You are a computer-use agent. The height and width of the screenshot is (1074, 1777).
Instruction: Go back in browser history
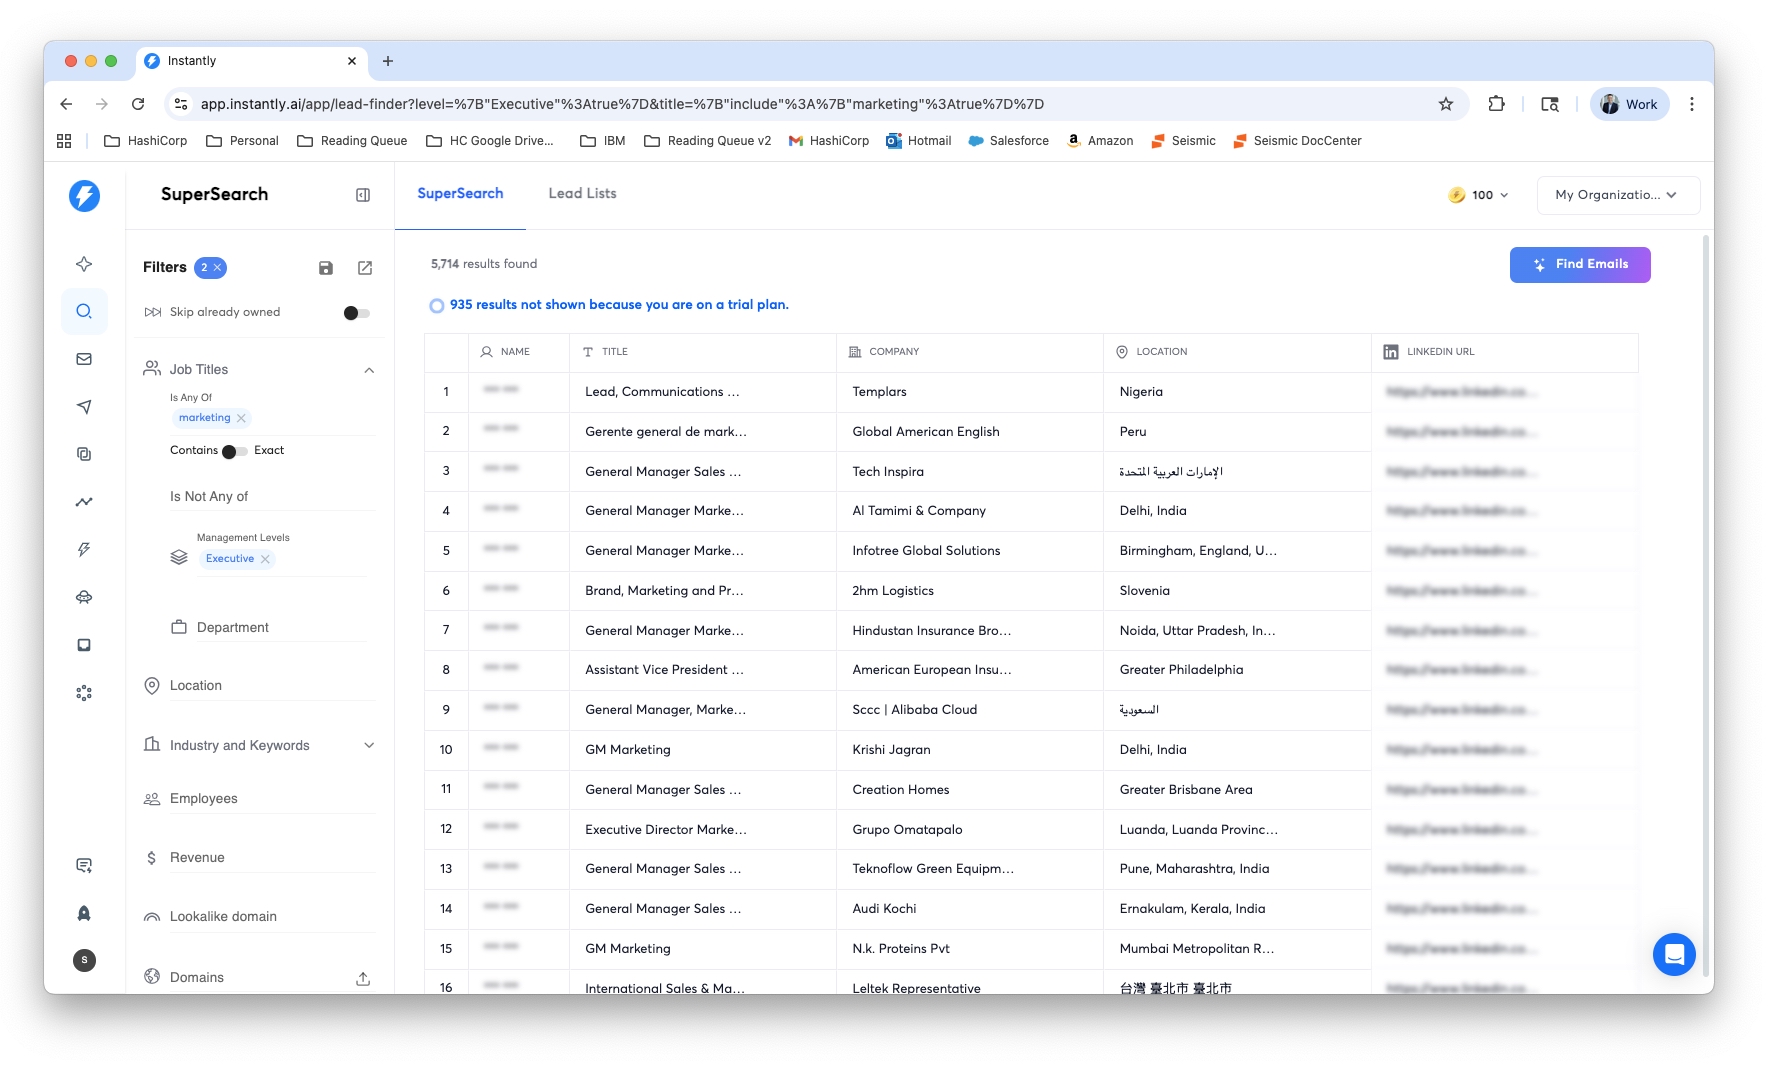coord(66,104)
